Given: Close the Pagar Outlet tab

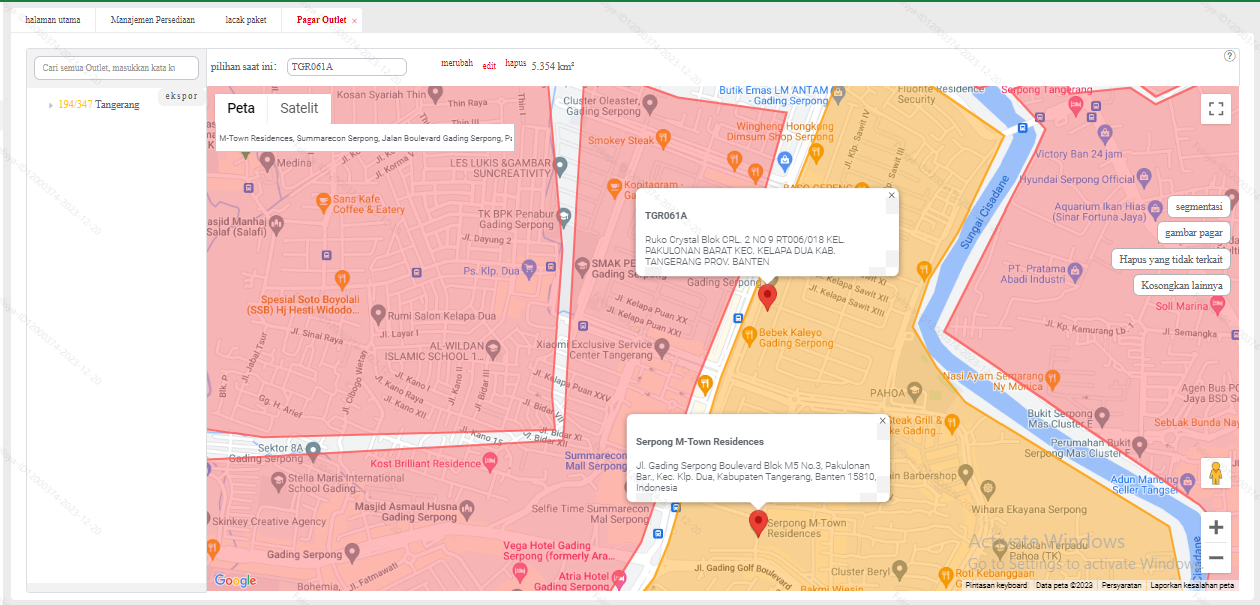Looking at the screenshot, I should [x=354, y=20].
